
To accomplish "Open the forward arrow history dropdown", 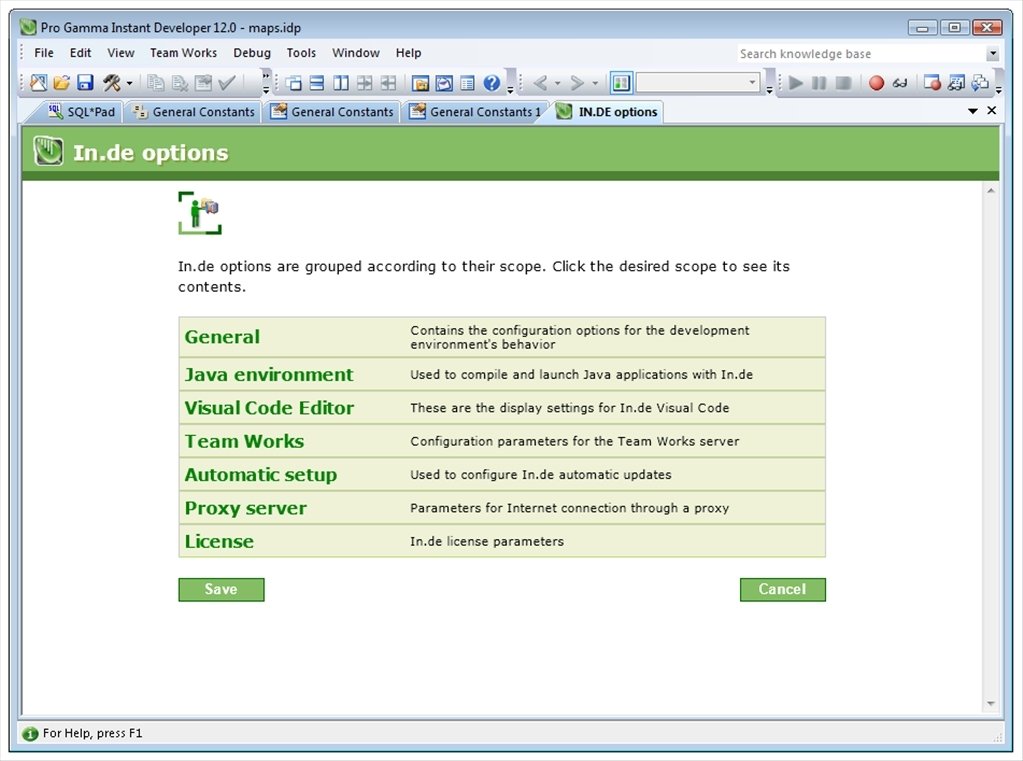I will 594,82.
